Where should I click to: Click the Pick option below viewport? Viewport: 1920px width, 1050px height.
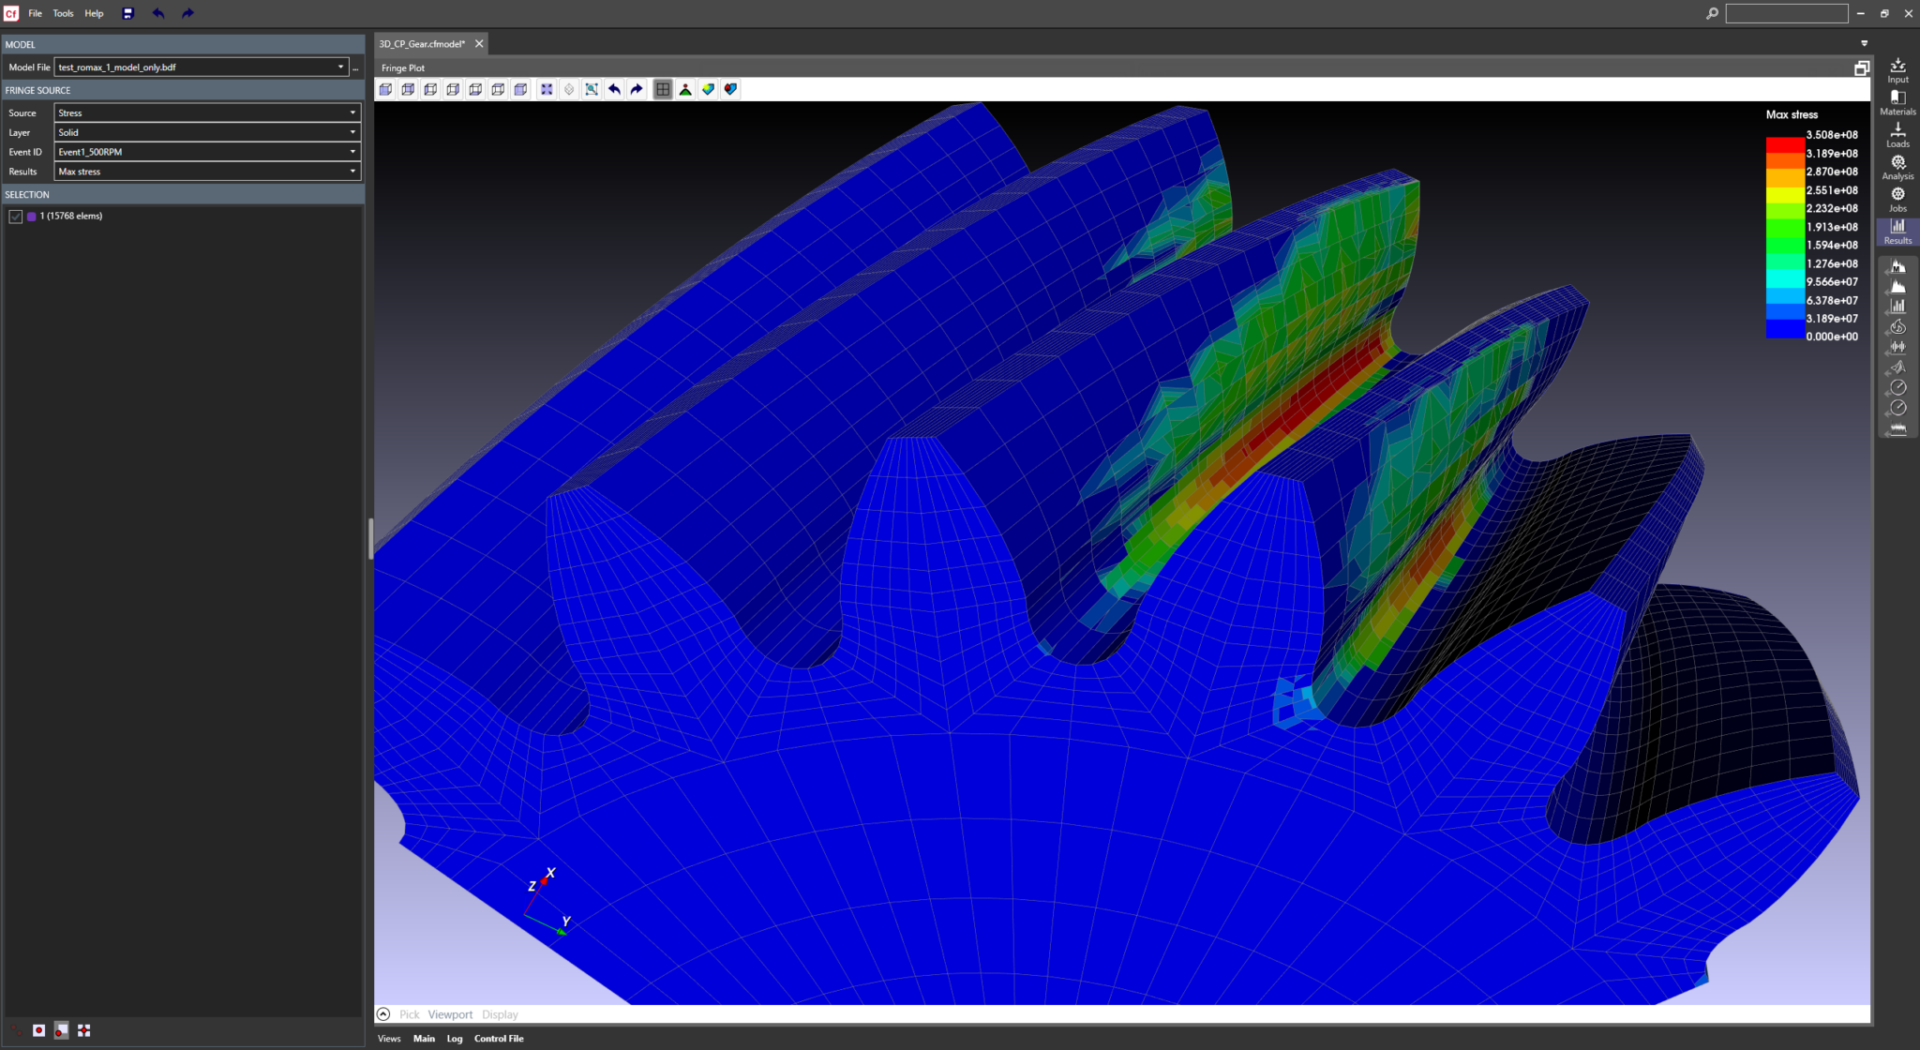tap(410, 1014)
